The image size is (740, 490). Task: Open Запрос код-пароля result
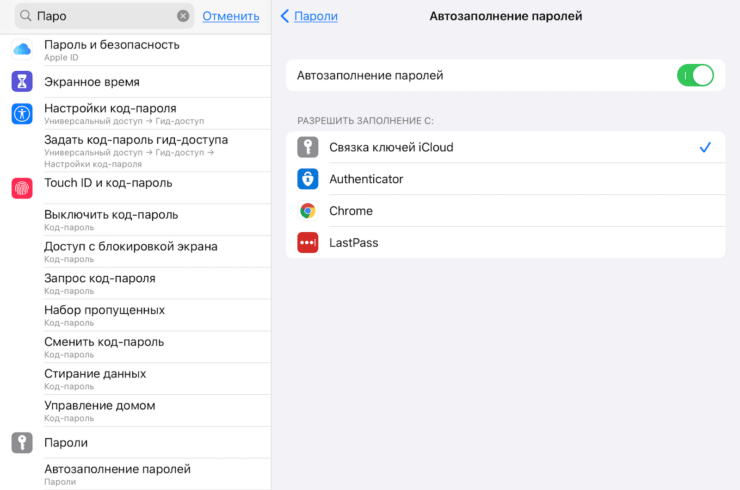click(x=135, y=284)
